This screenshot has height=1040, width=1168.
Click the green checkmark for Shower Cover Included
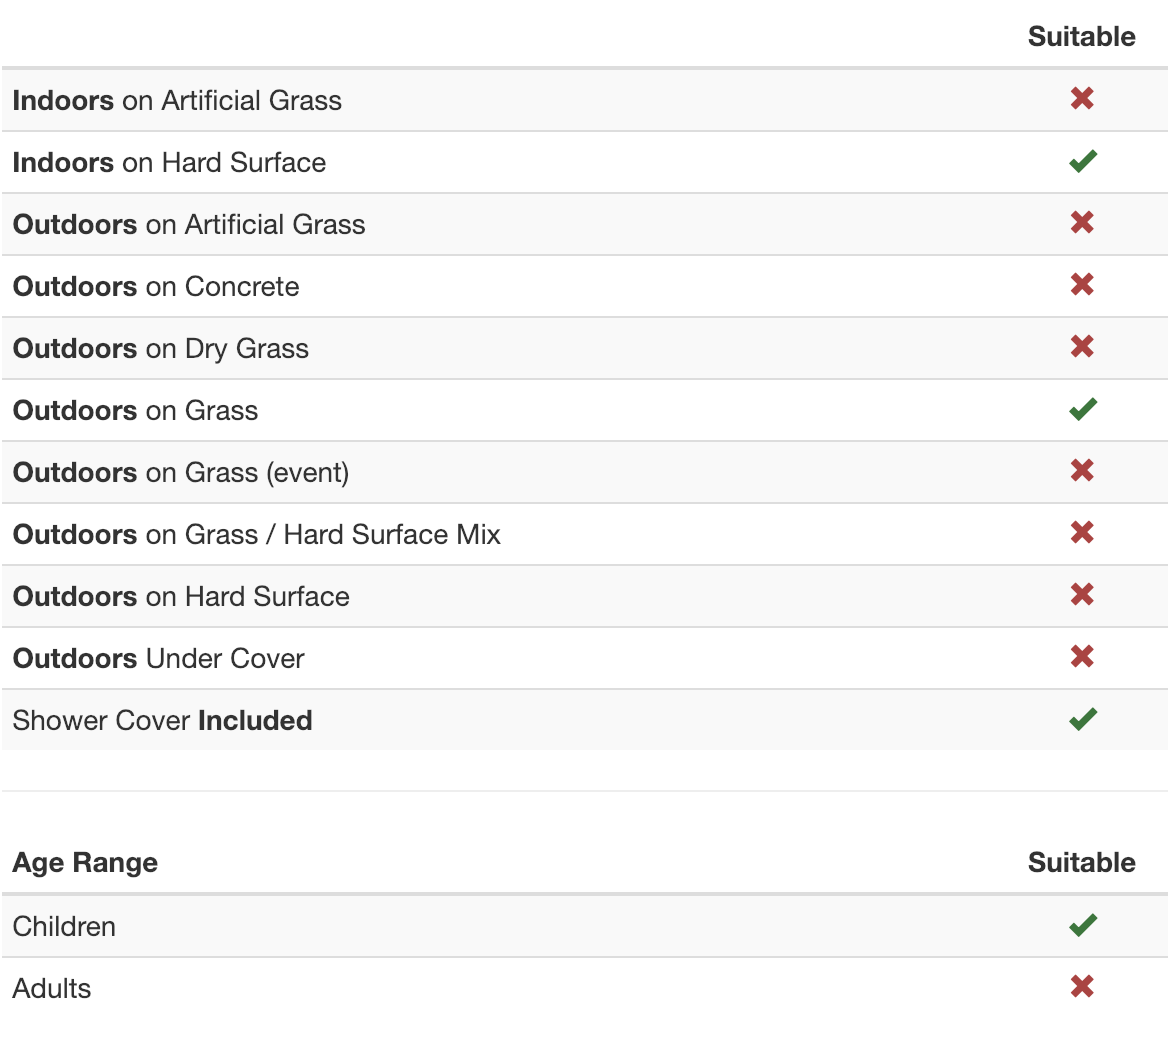[x=1082, y=719]
